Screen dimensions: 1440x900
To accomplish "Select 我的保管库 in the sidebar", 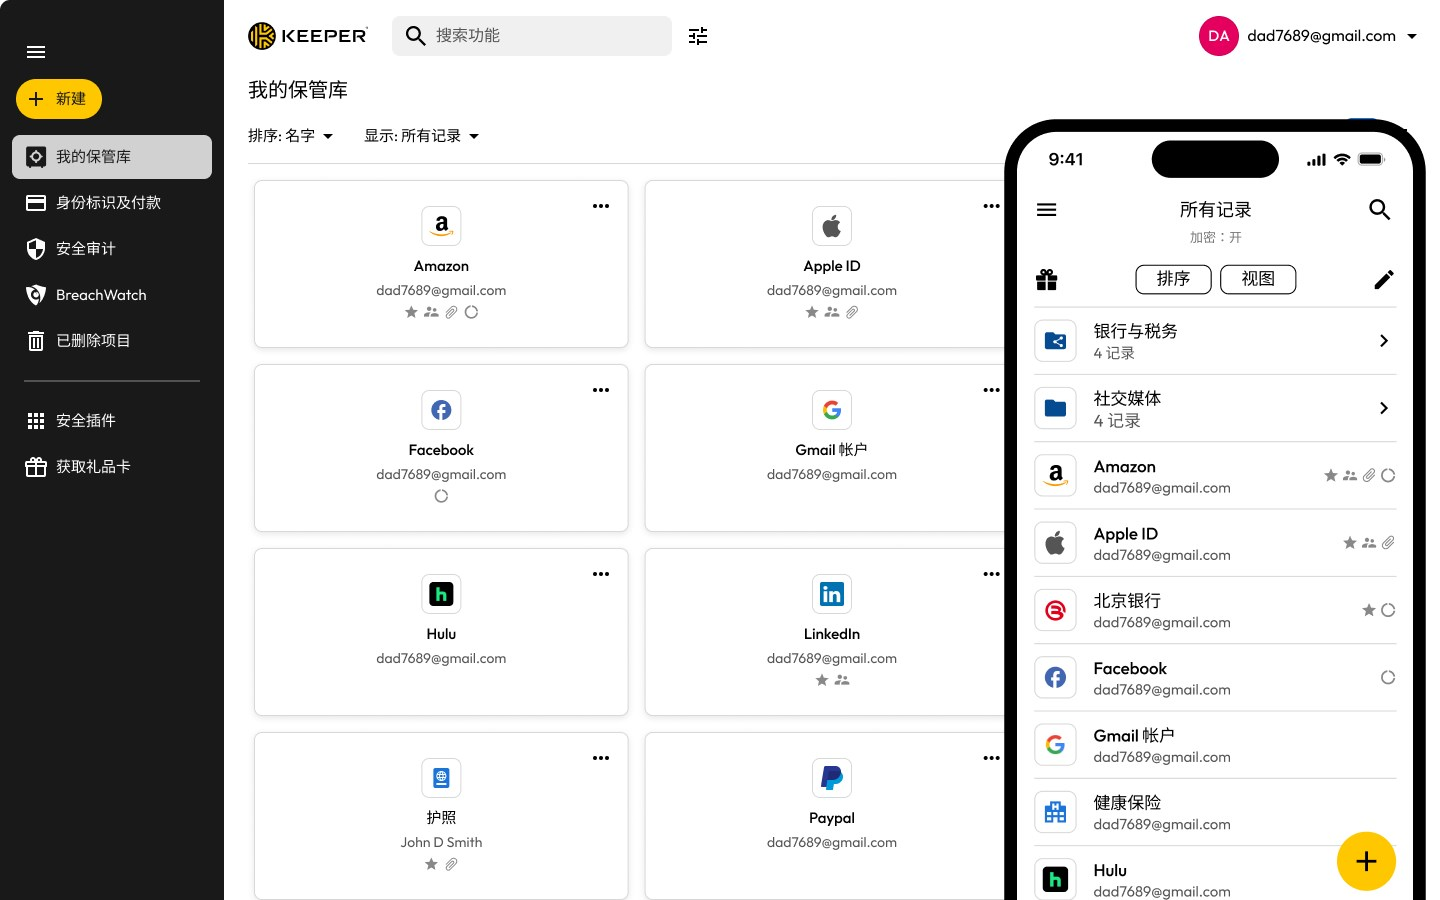I will point(112,157).
